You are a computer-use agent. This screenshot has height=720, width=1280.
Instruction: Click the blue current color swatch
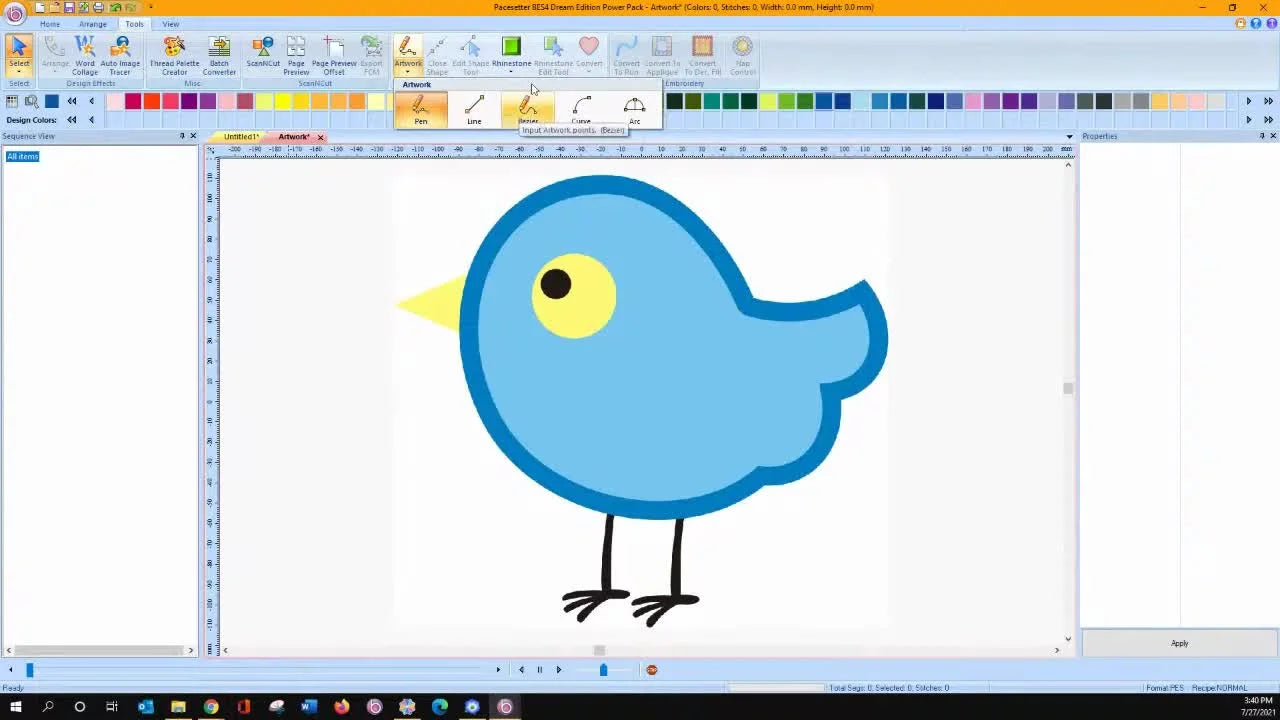[x=51, y=101]
